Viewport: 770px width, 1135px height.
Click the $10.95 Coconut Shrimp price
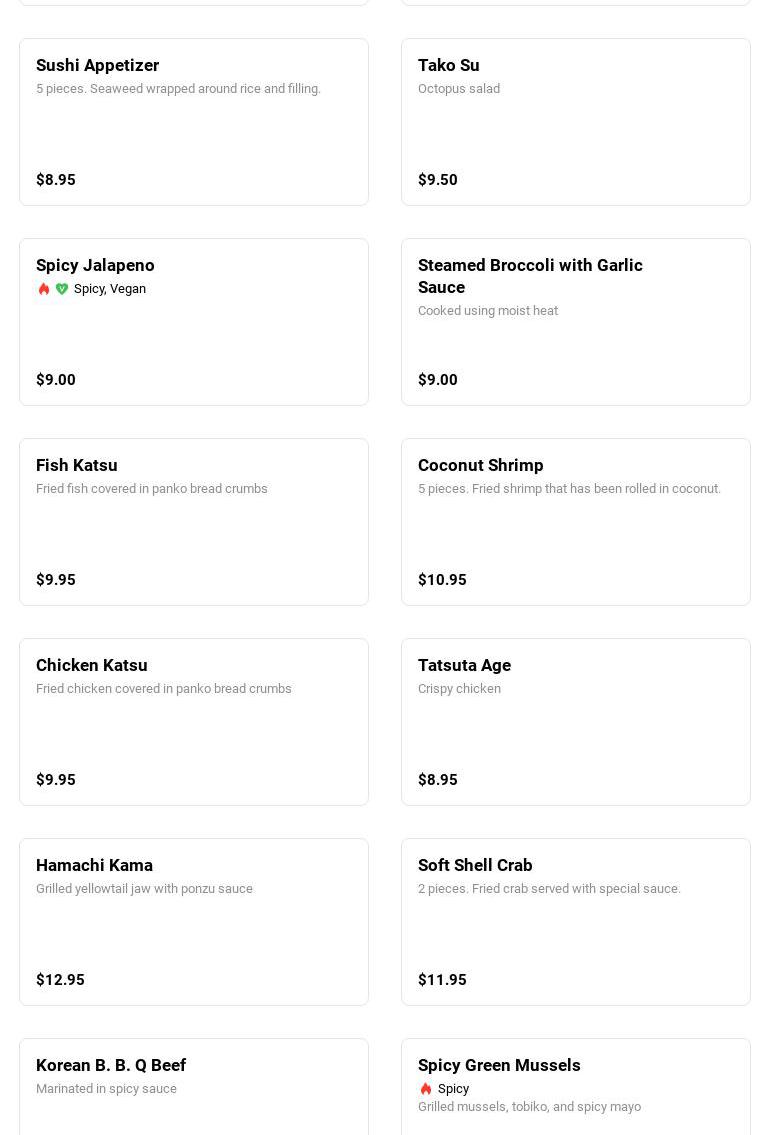coord(442,580)
